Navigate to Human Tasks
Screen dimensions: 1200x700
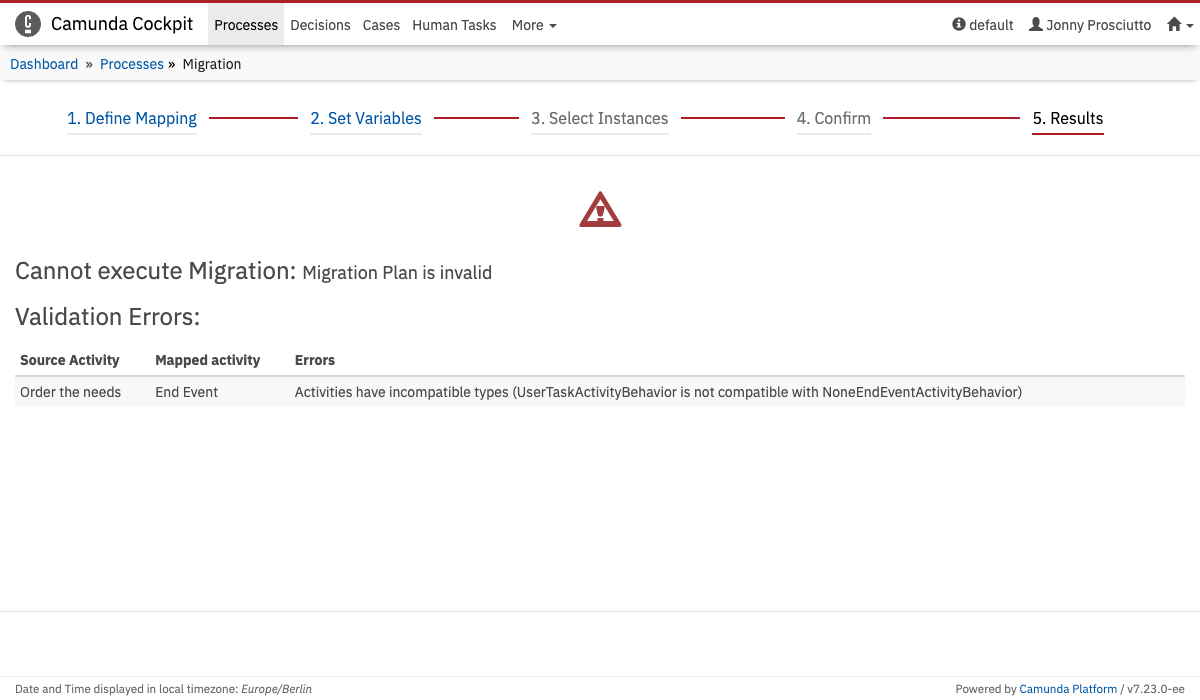coord(454,25)
